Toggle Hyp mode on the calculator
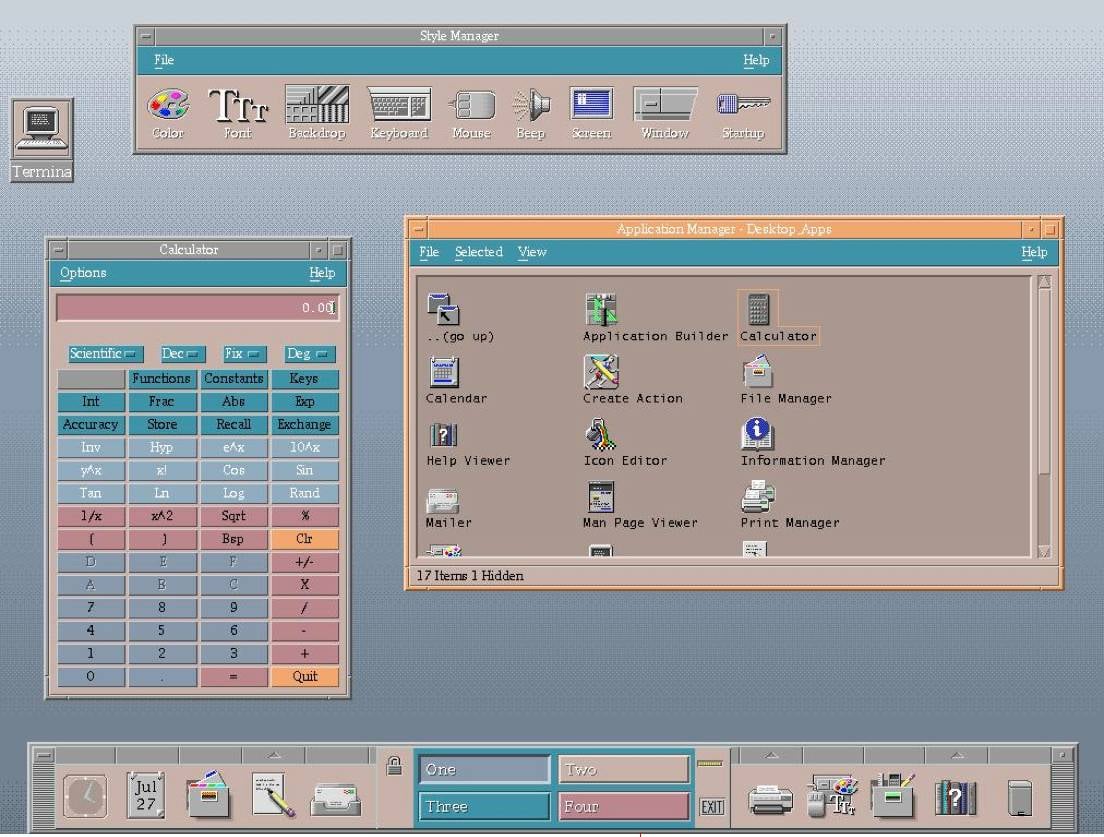 (x=162, y=447)
